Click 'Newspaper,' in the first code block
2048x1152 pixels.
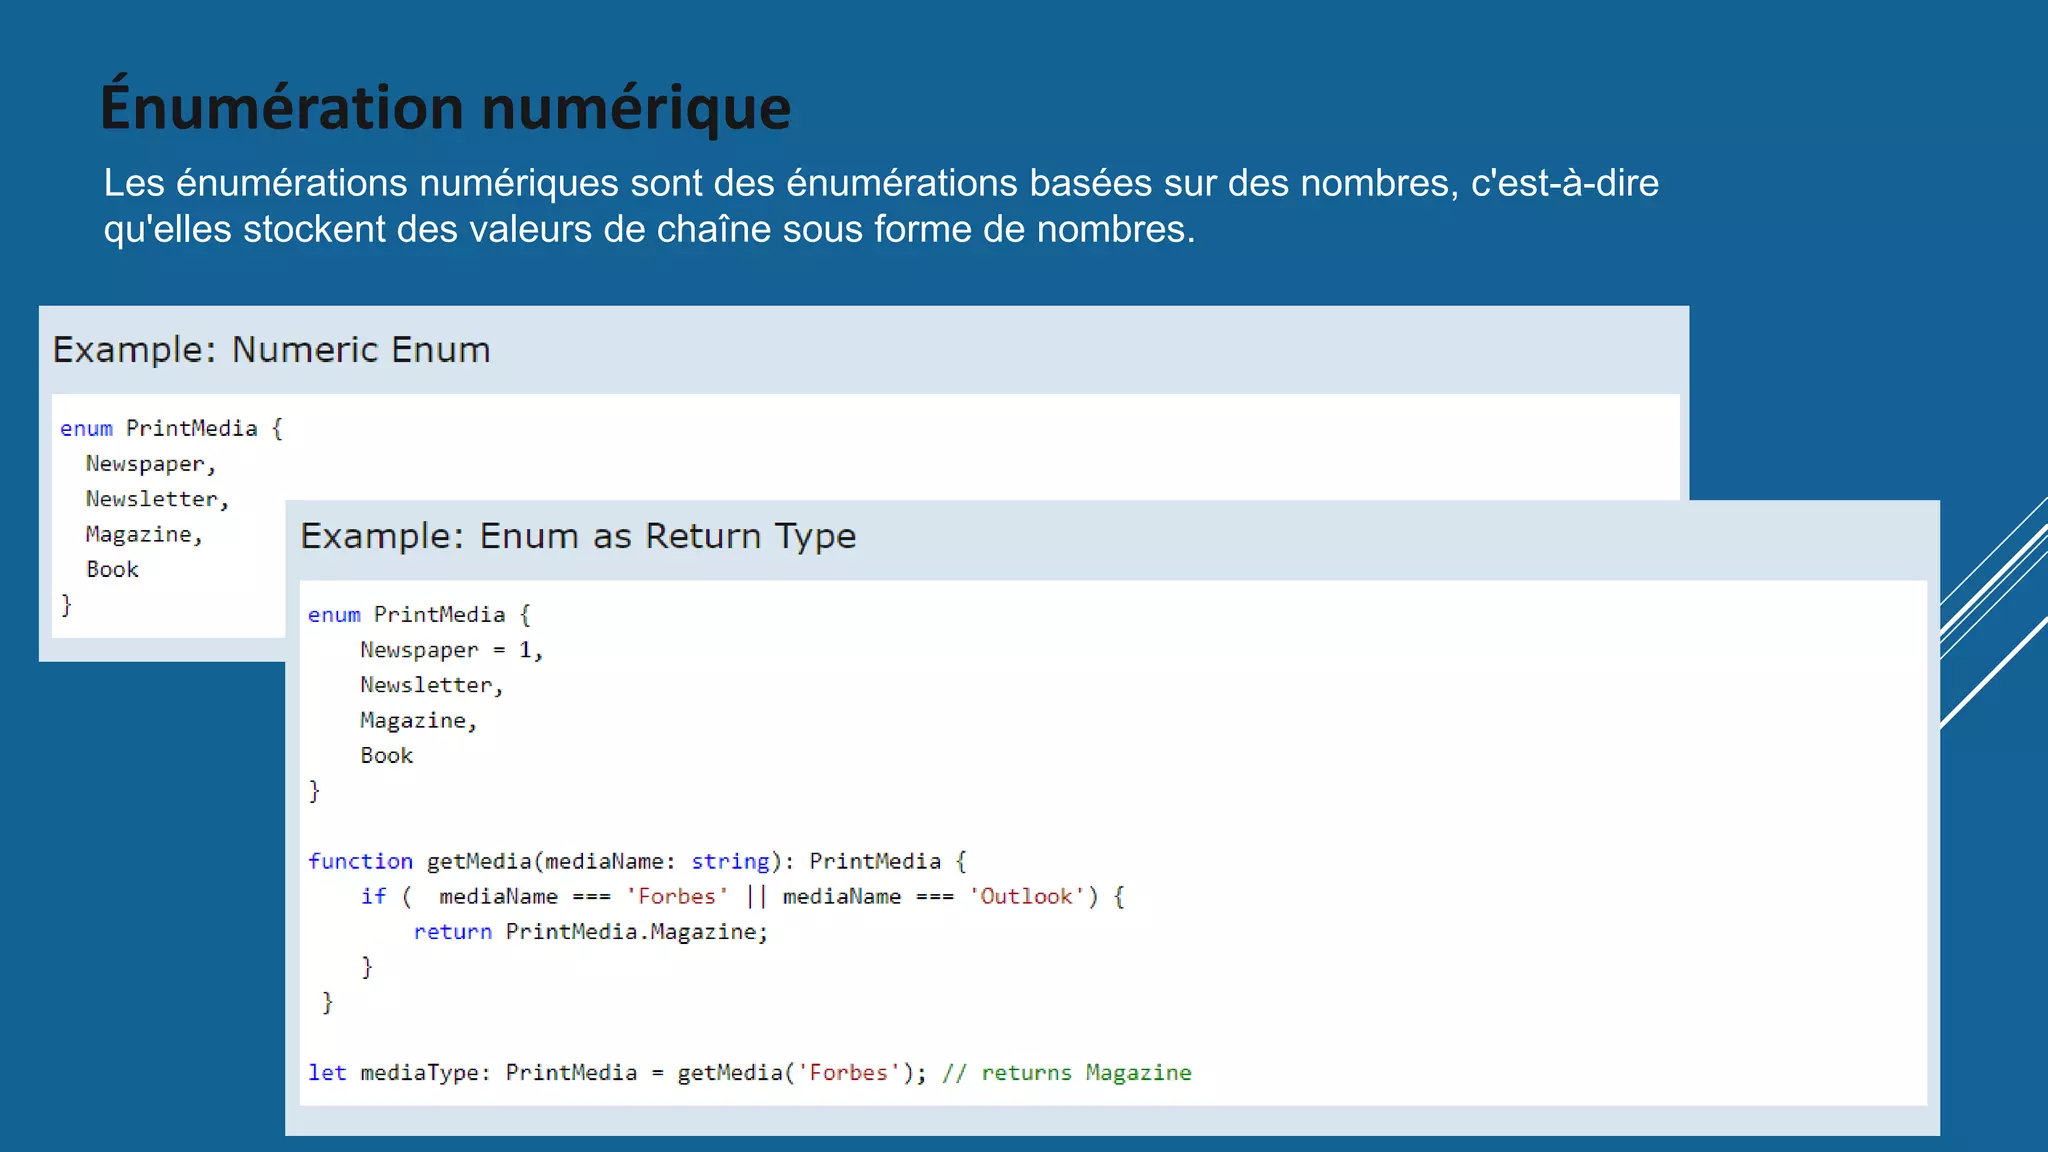150,464
